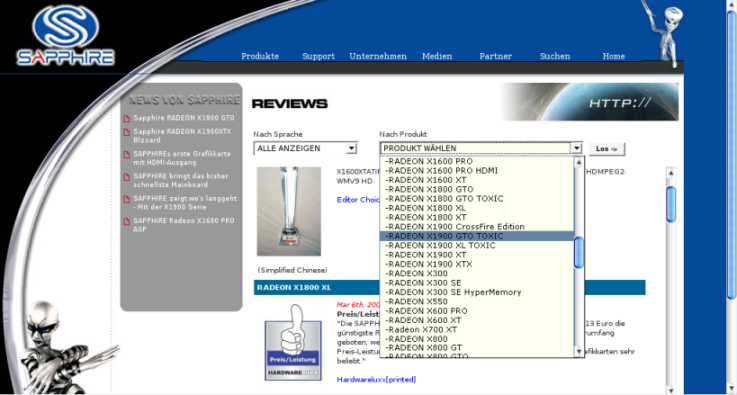Click the Preis/Leistung thumbs-up award badge
The image size is (737, 395).
click(x=293, y=343)
